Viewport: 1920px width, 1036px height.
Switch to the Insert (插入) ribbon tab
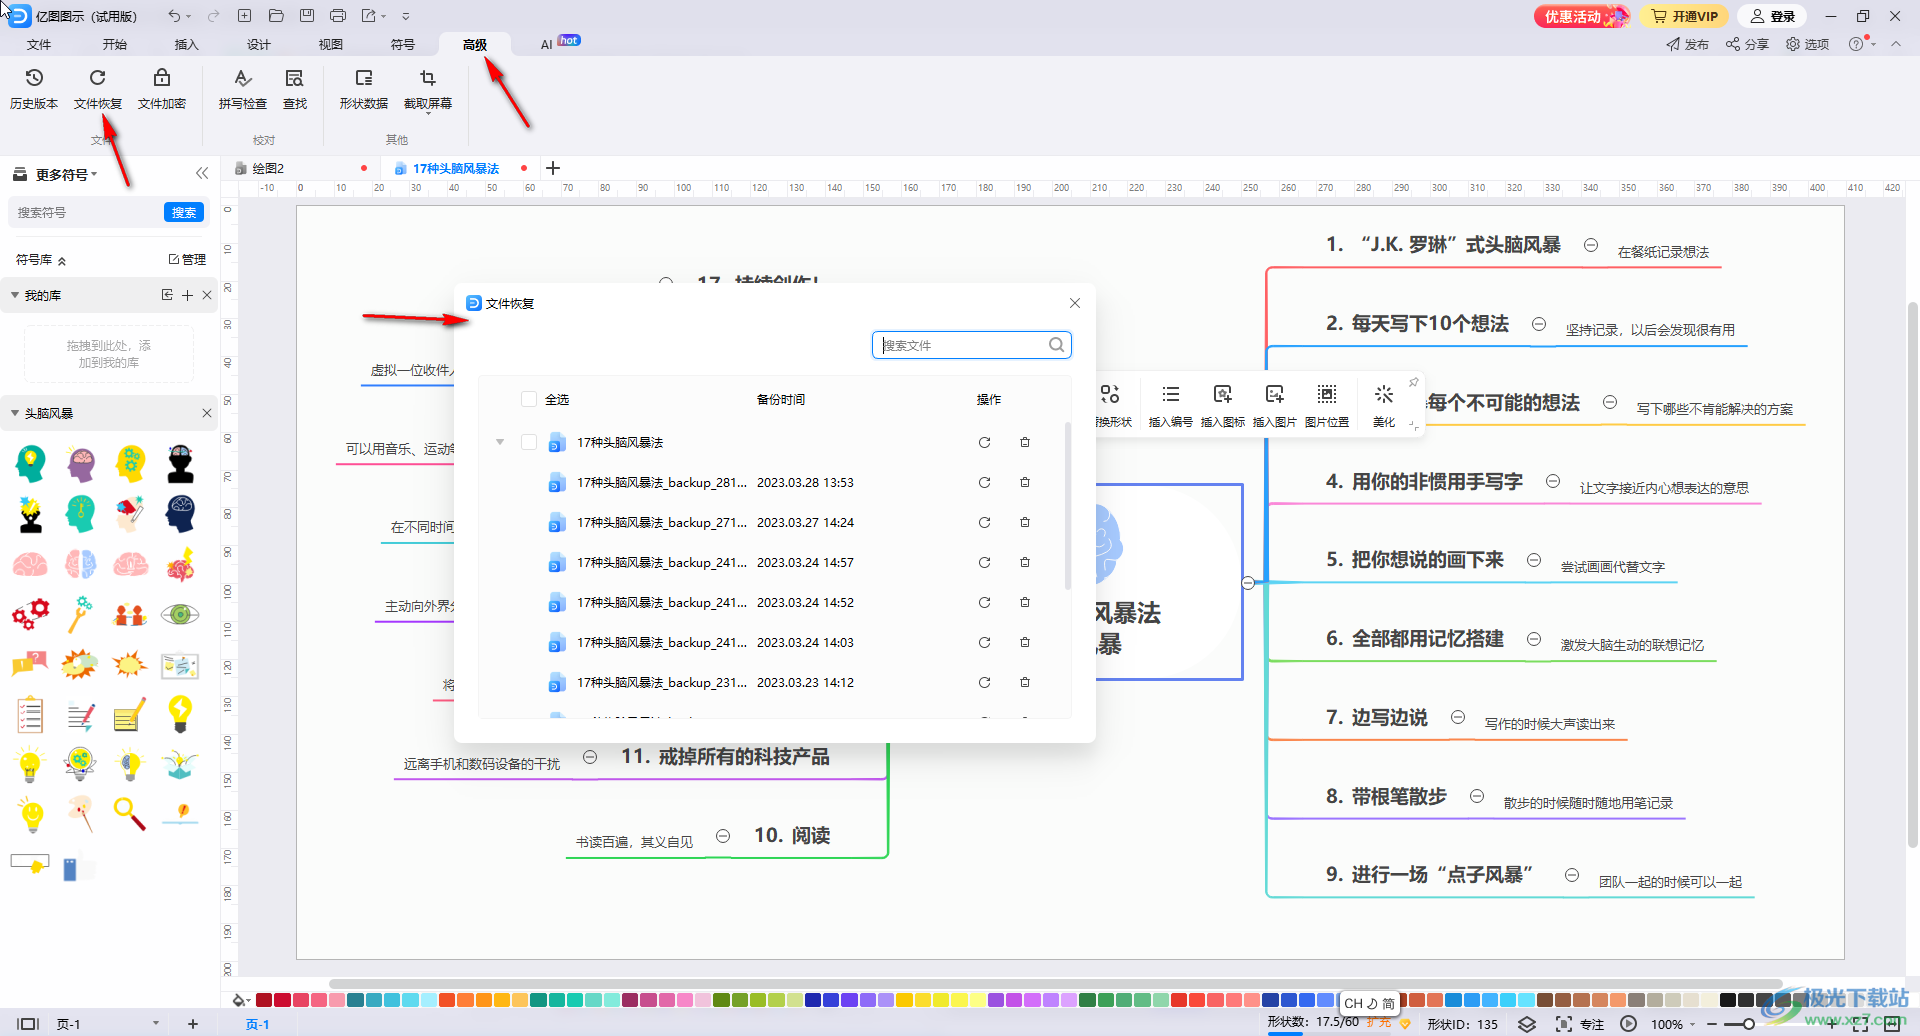(187, 45)
